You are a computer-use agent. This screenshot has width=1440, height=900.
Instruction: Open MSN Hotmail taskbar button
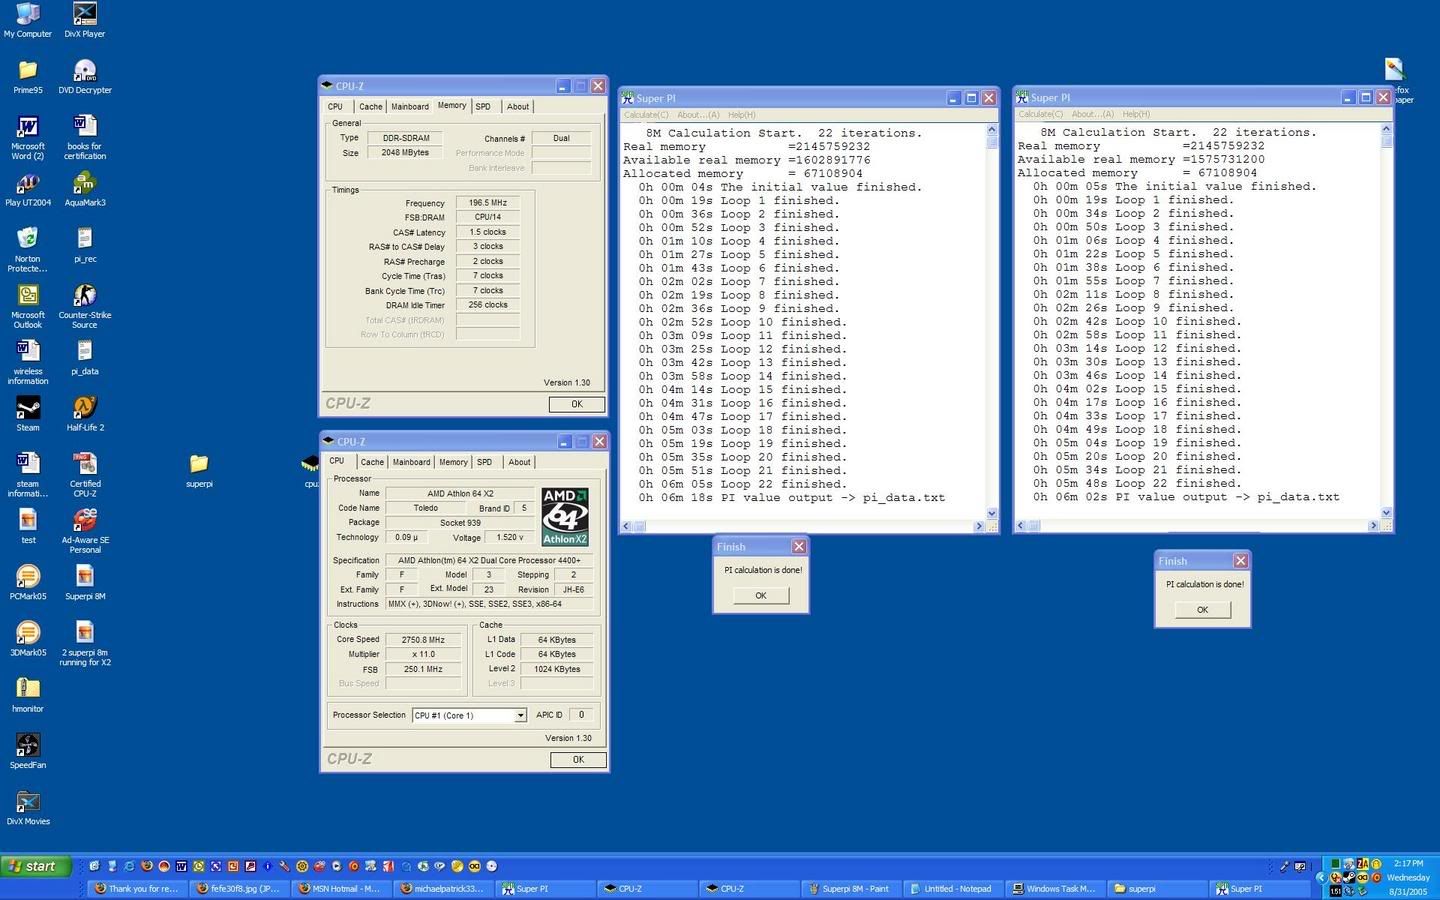pyautogui.click(x=339, y=888)
